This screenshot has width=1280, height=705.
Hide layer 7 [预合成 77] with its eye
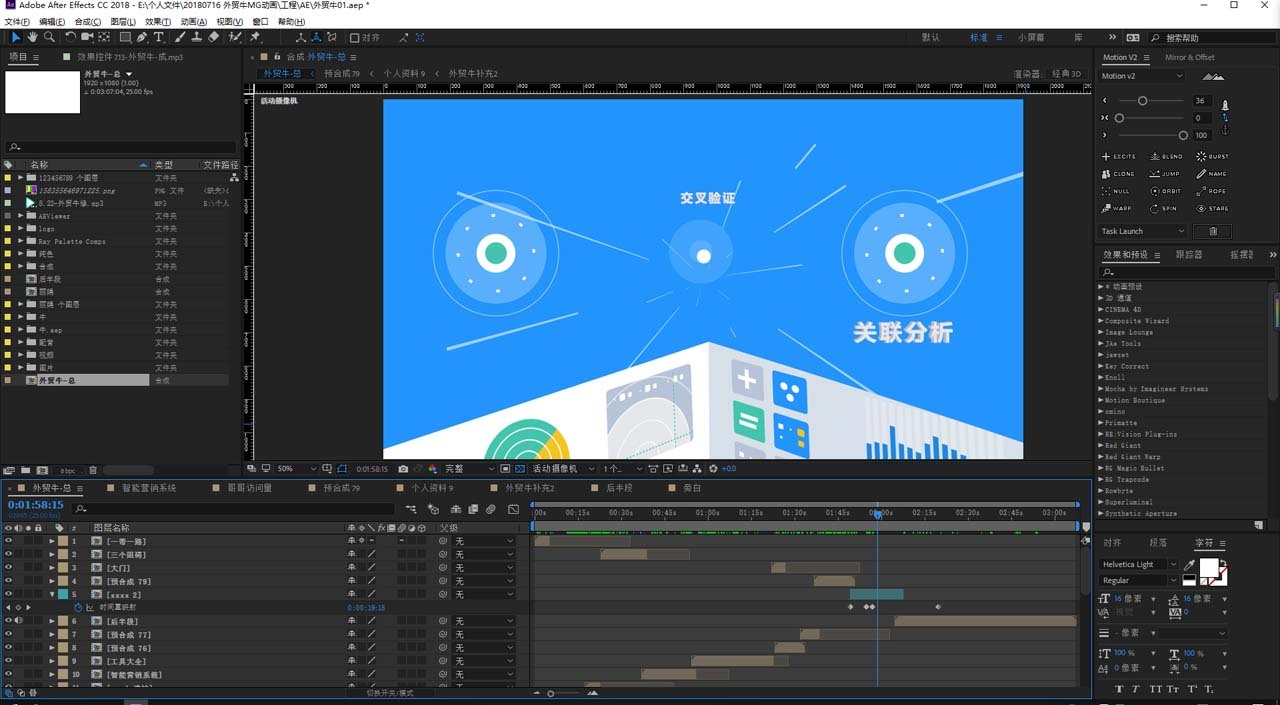8,635
